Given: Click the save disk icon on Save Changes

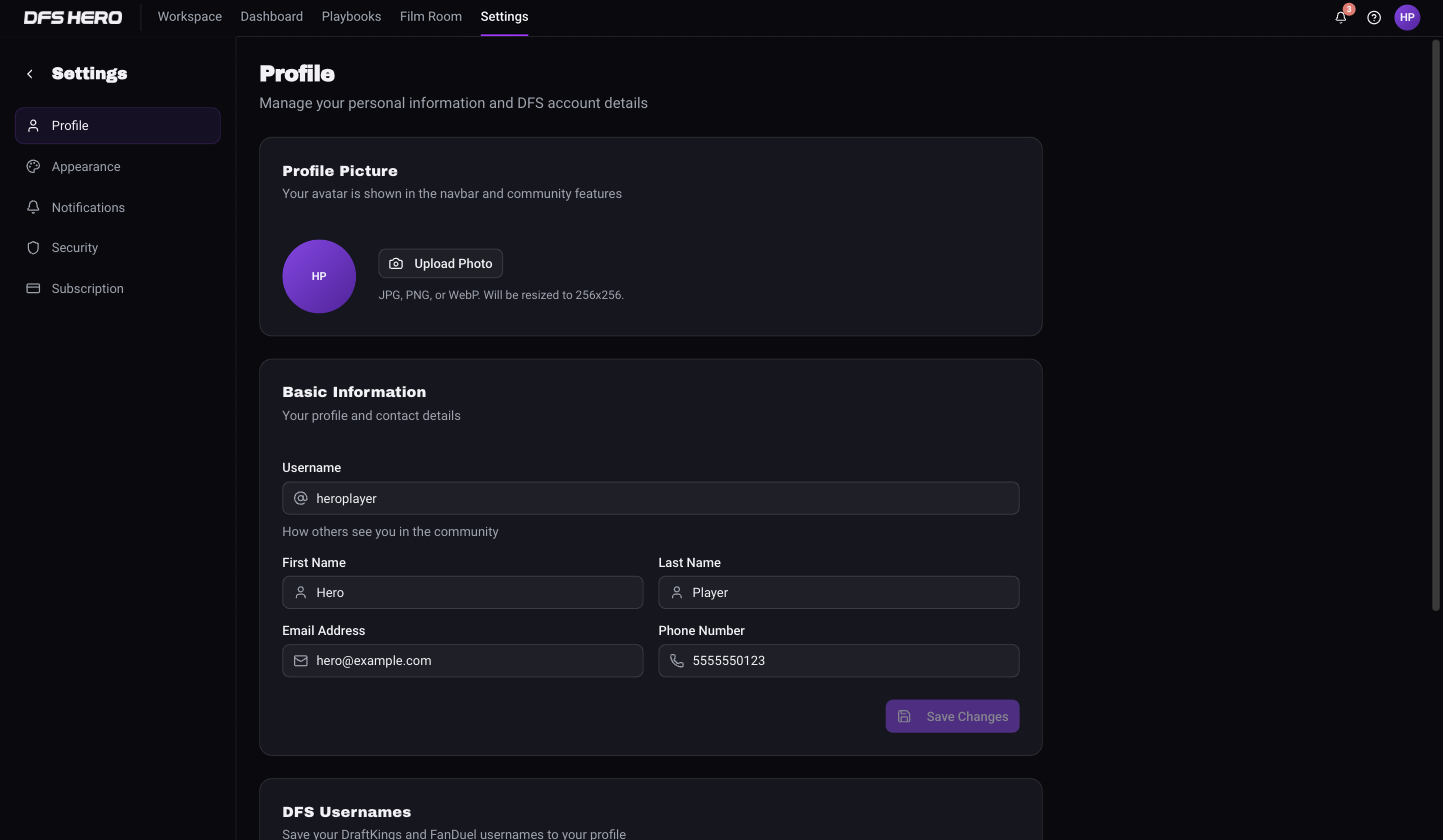Looking at the screenshot, I should [x=904, y=716].
